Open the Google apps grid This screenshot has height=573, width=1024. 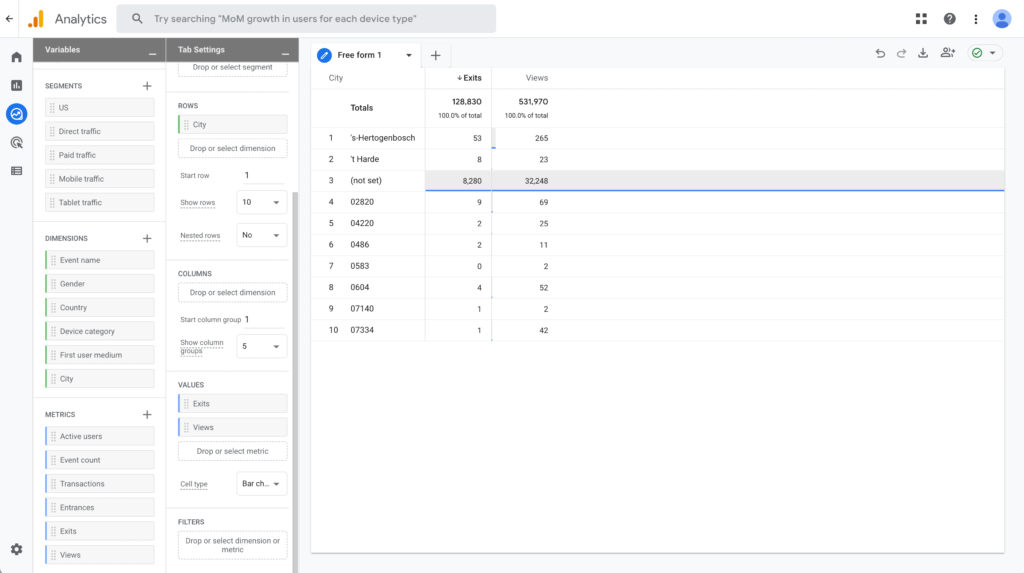pyautogui.click(x=921, y=19)
